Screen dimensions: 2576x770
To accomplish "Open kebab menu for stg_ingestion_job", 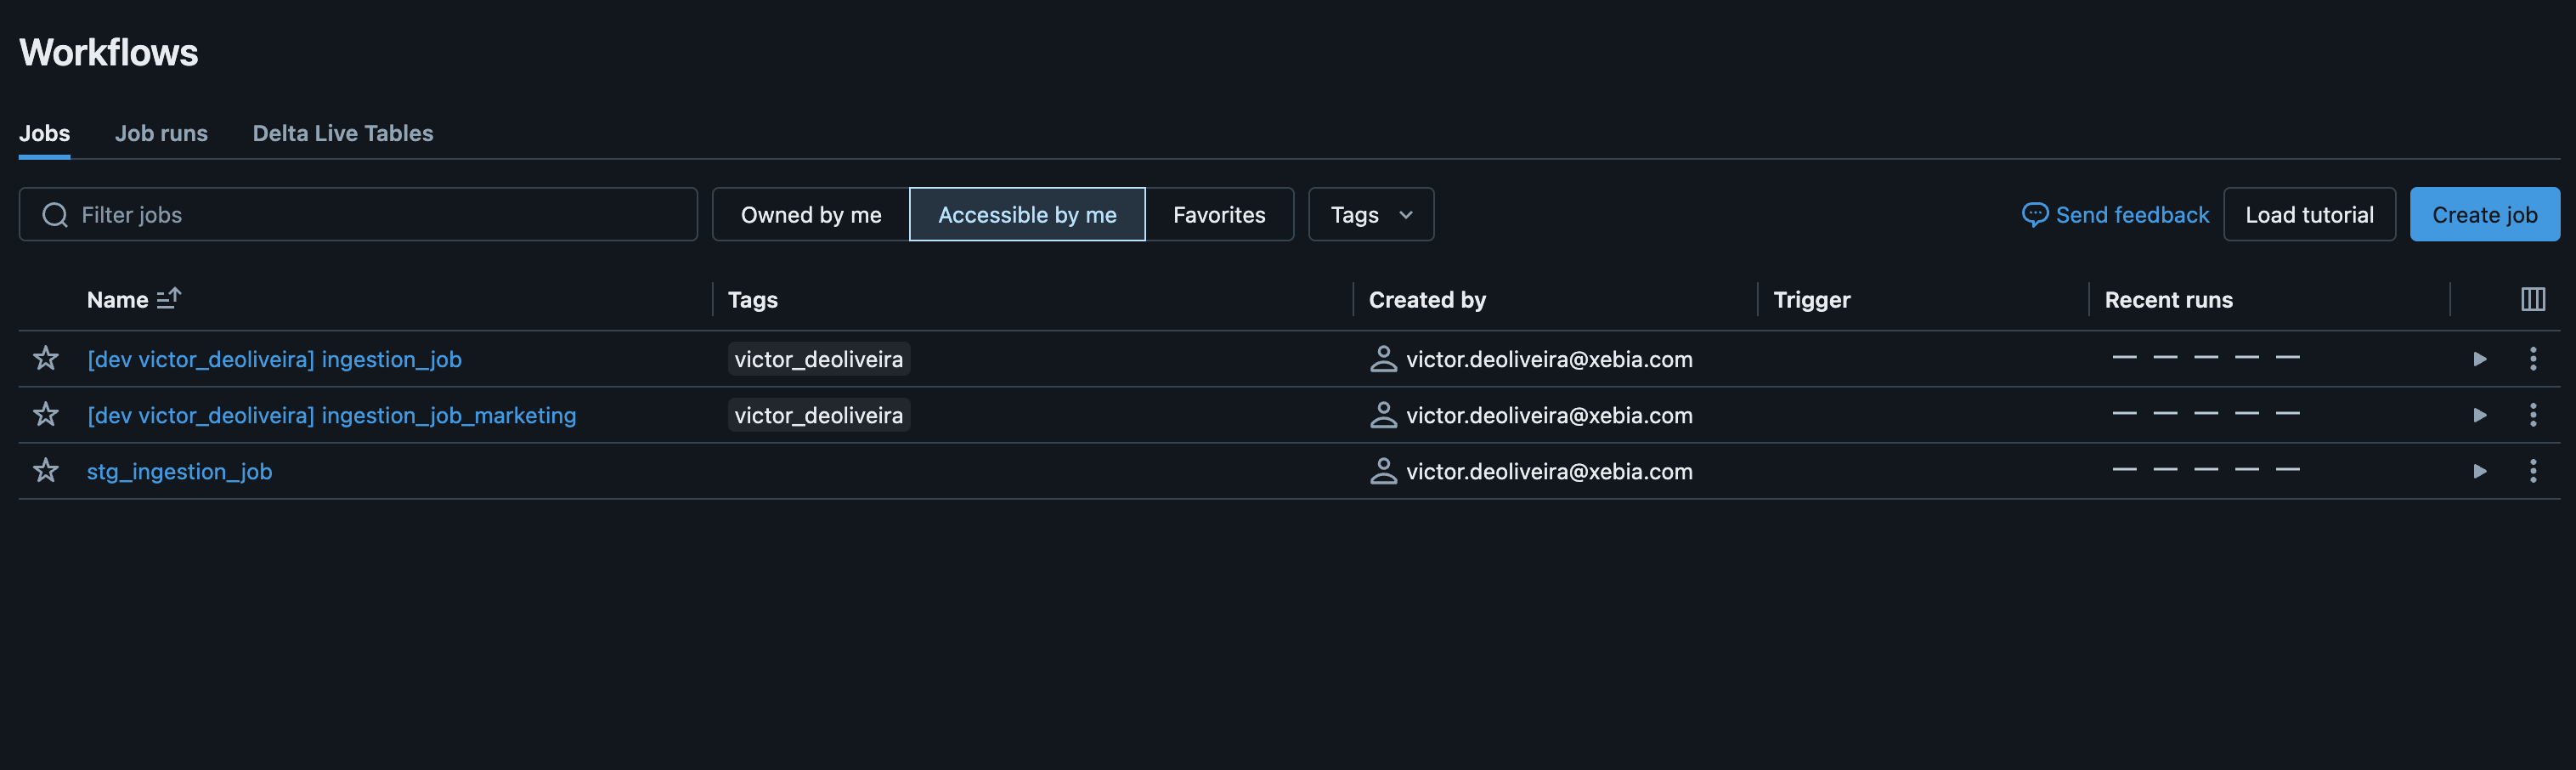I will [x=2532, y=471].
